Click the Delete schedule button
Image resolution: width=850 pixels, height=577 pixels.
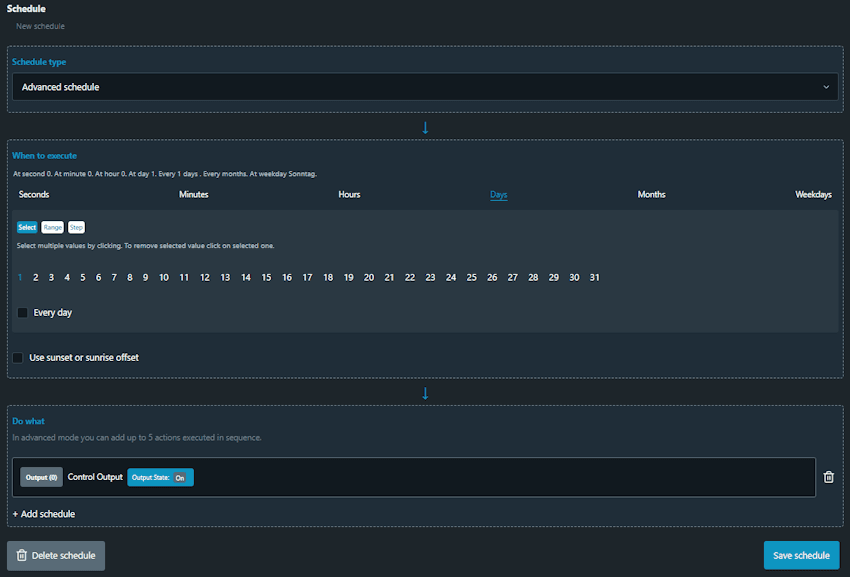pyautogui.click(x=56, y=555)
